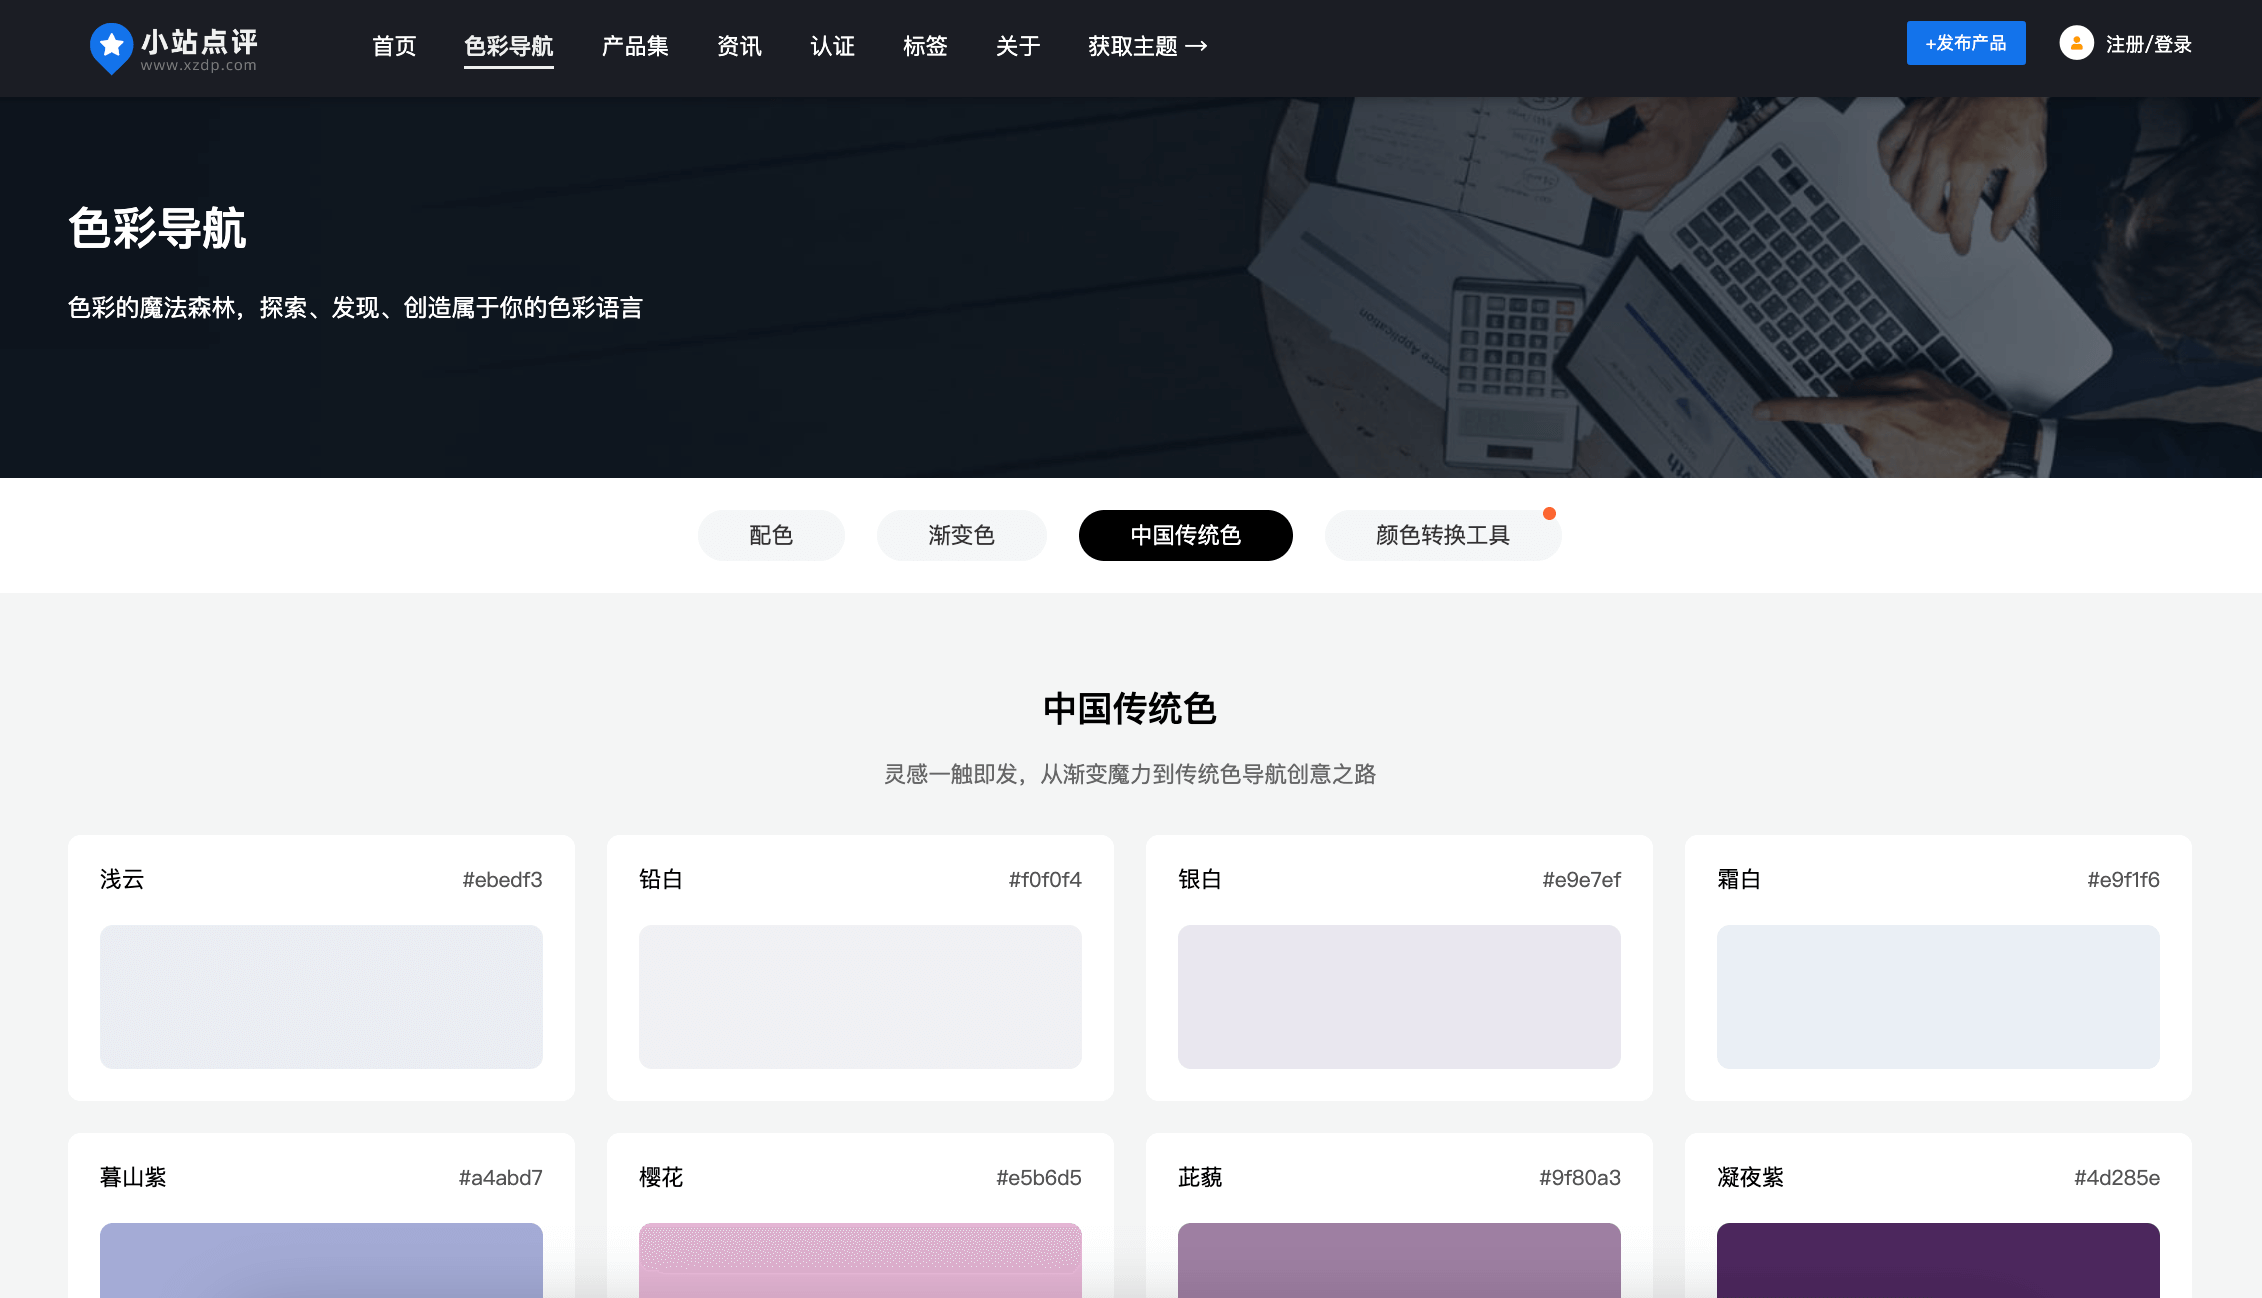Image resolution: width=2262 pixels, height=1298 pixels.
Task: Go to 产品集 in the navigation bar
Action: coord(635,46)
